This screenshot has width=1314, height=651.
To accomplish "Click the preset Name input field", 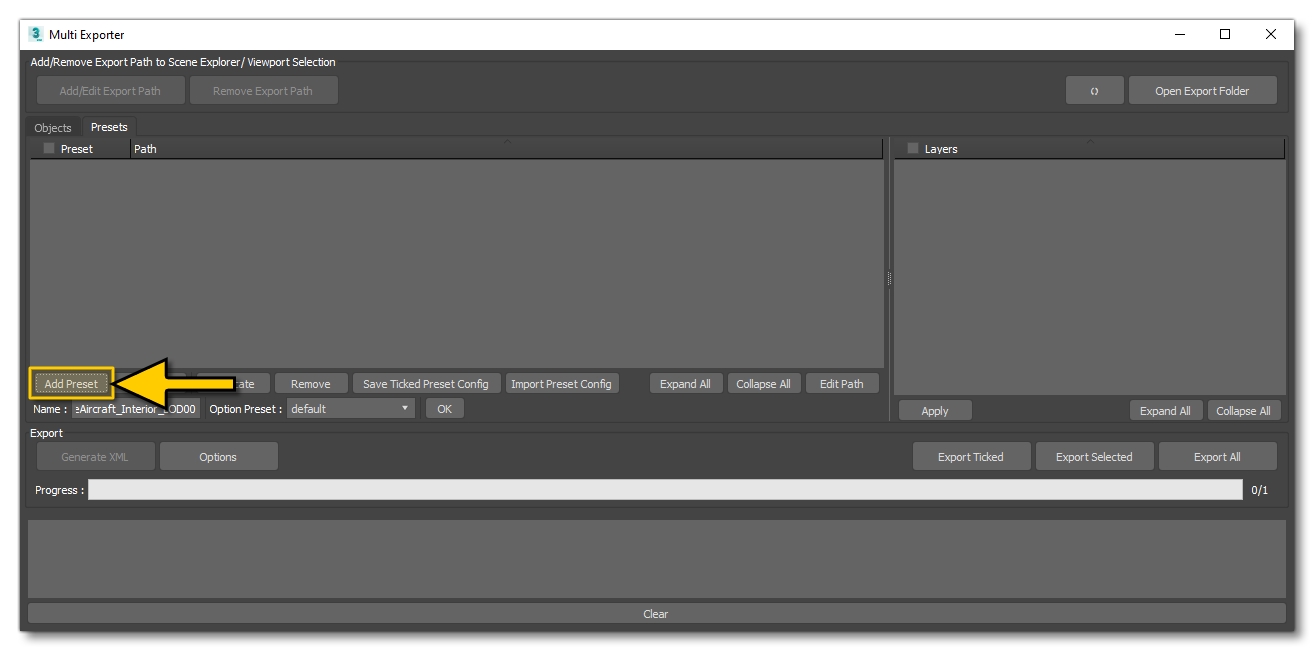I will coord(135,407).
